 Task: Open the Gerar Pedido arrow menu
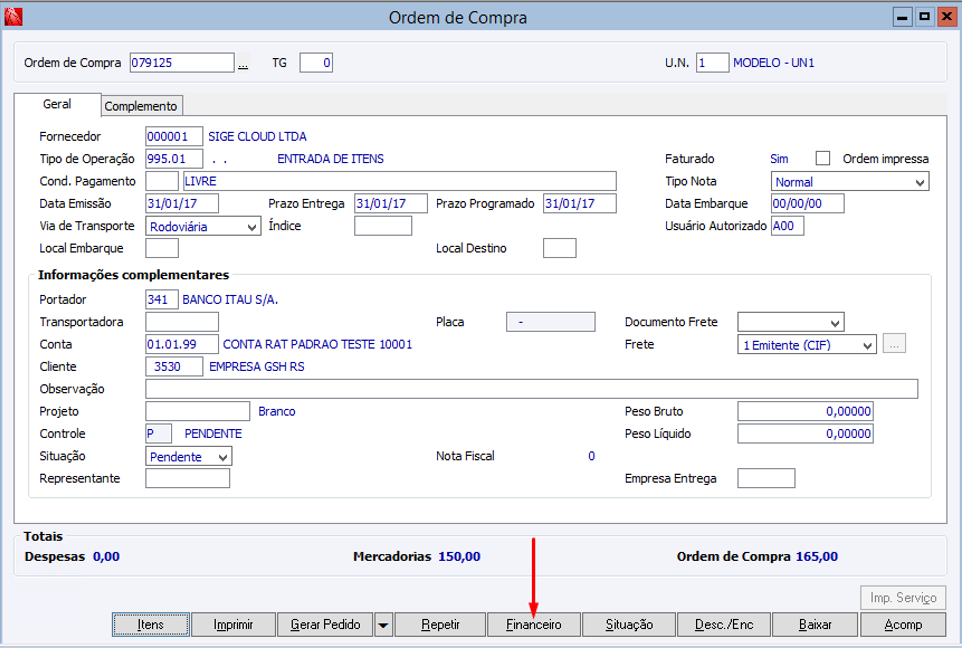click(x=383, y=625)
